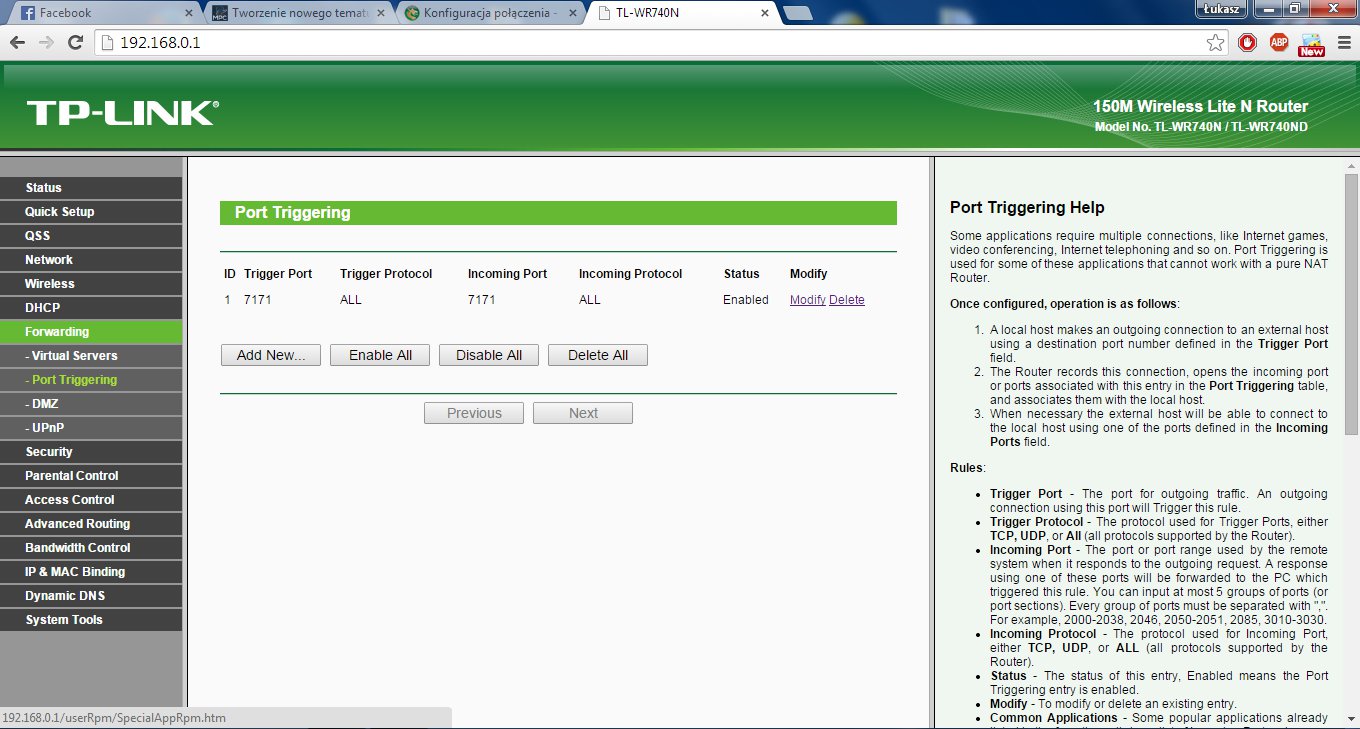
Task: Select the TL-WR740N tab
Action: (682, 13)
